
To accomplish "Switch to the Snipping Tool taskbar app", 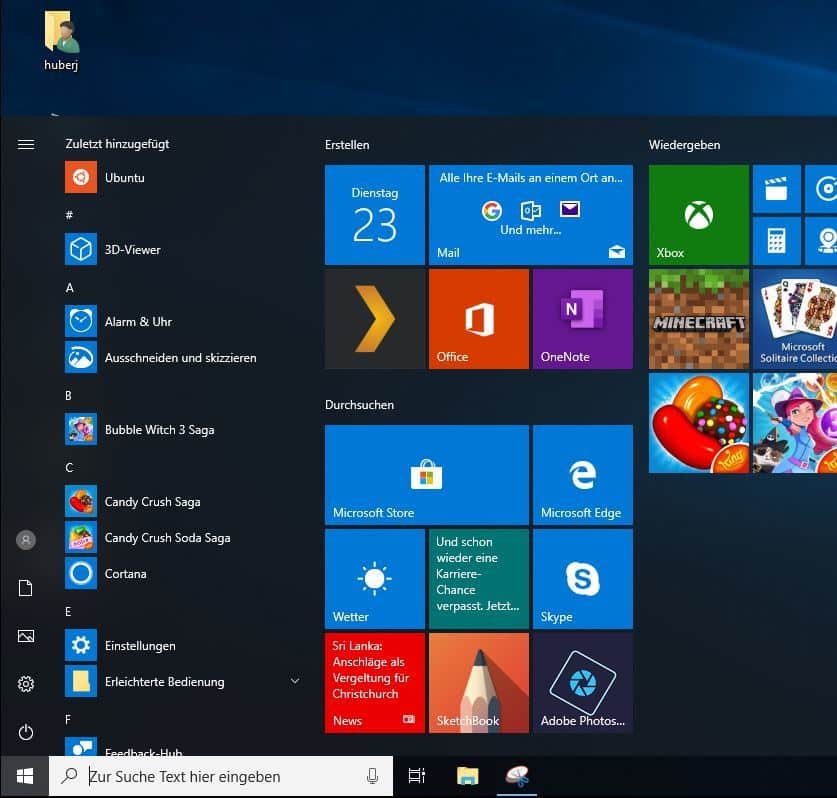I will coord(517,776).
